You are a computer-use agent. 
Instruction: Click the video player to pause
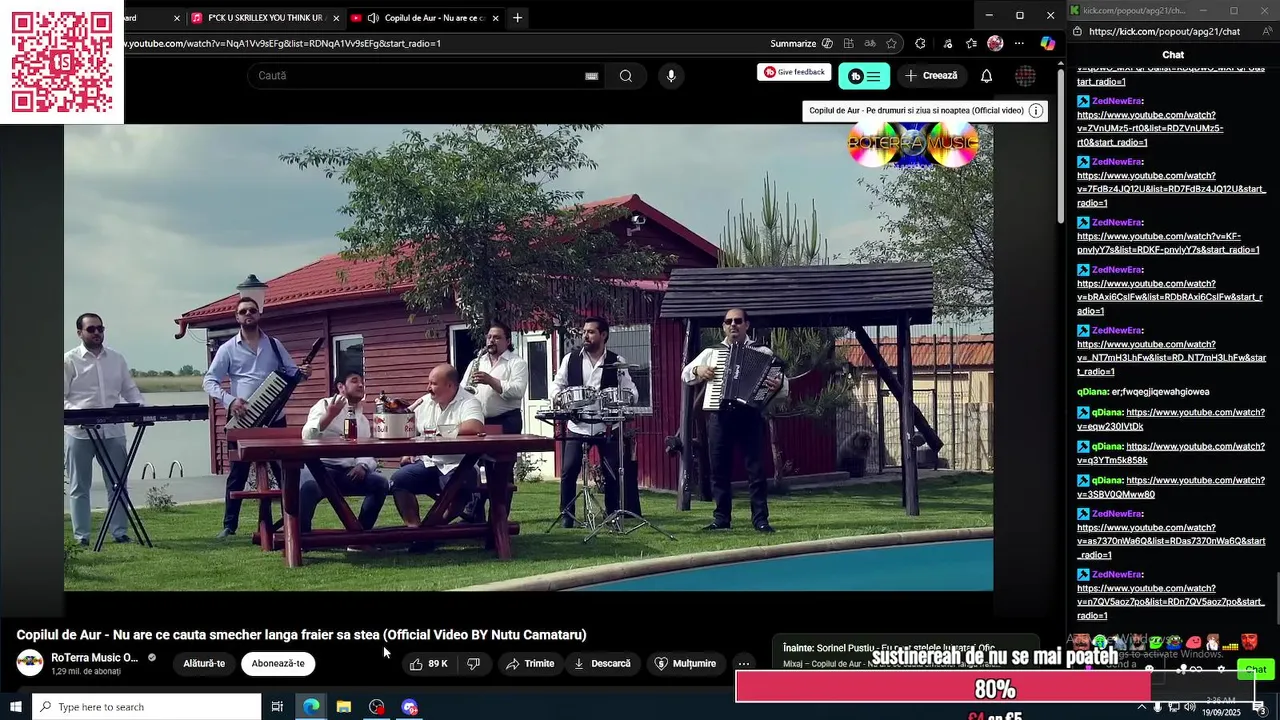pos(529,357)
